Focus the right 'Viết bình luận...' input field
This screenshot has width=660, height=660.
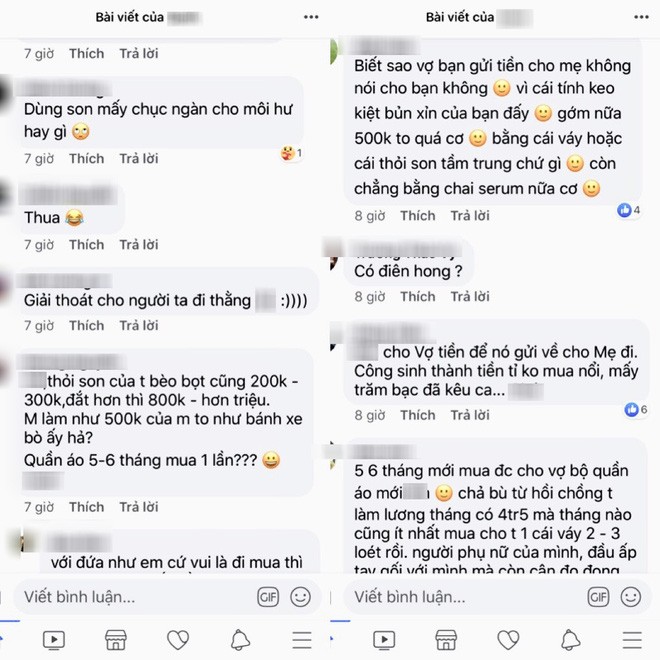pyautogui.click(x=465, y=597)
